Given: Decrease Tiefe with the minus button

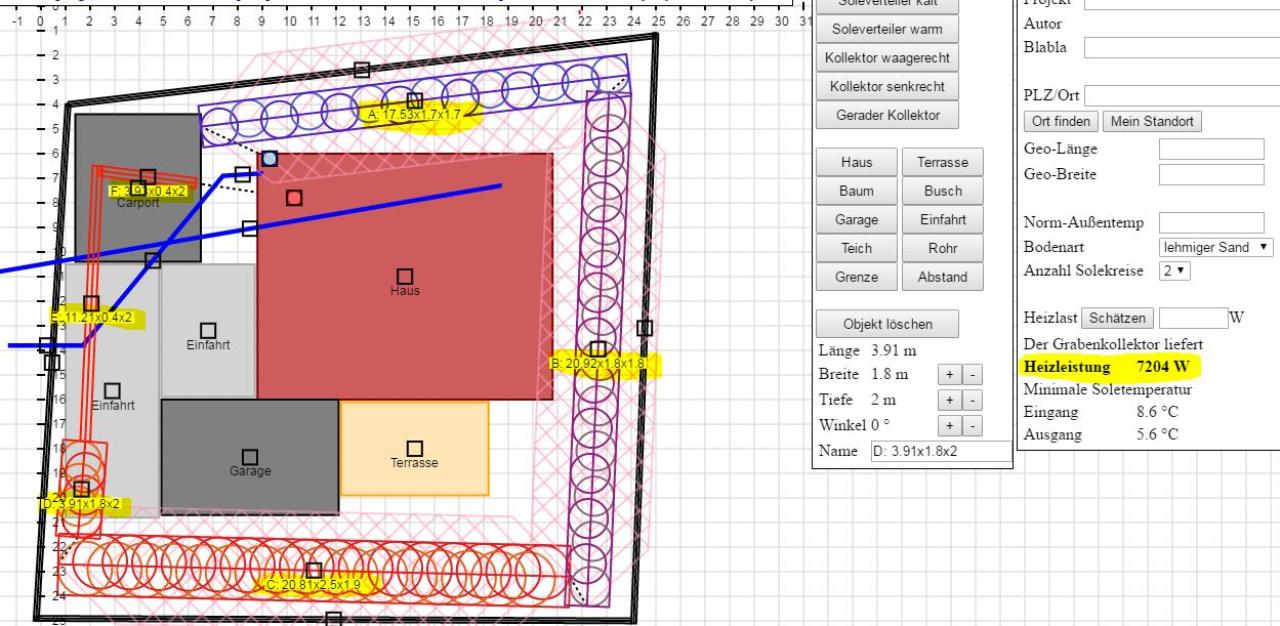Looking at the screenshot, I should pos(971,401).
